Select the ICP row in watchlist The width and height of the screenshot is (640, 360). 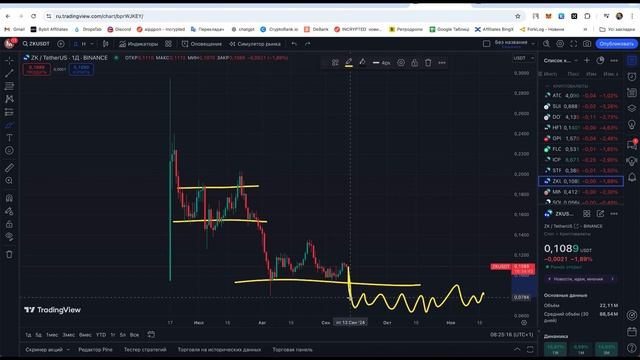point(581,160)
